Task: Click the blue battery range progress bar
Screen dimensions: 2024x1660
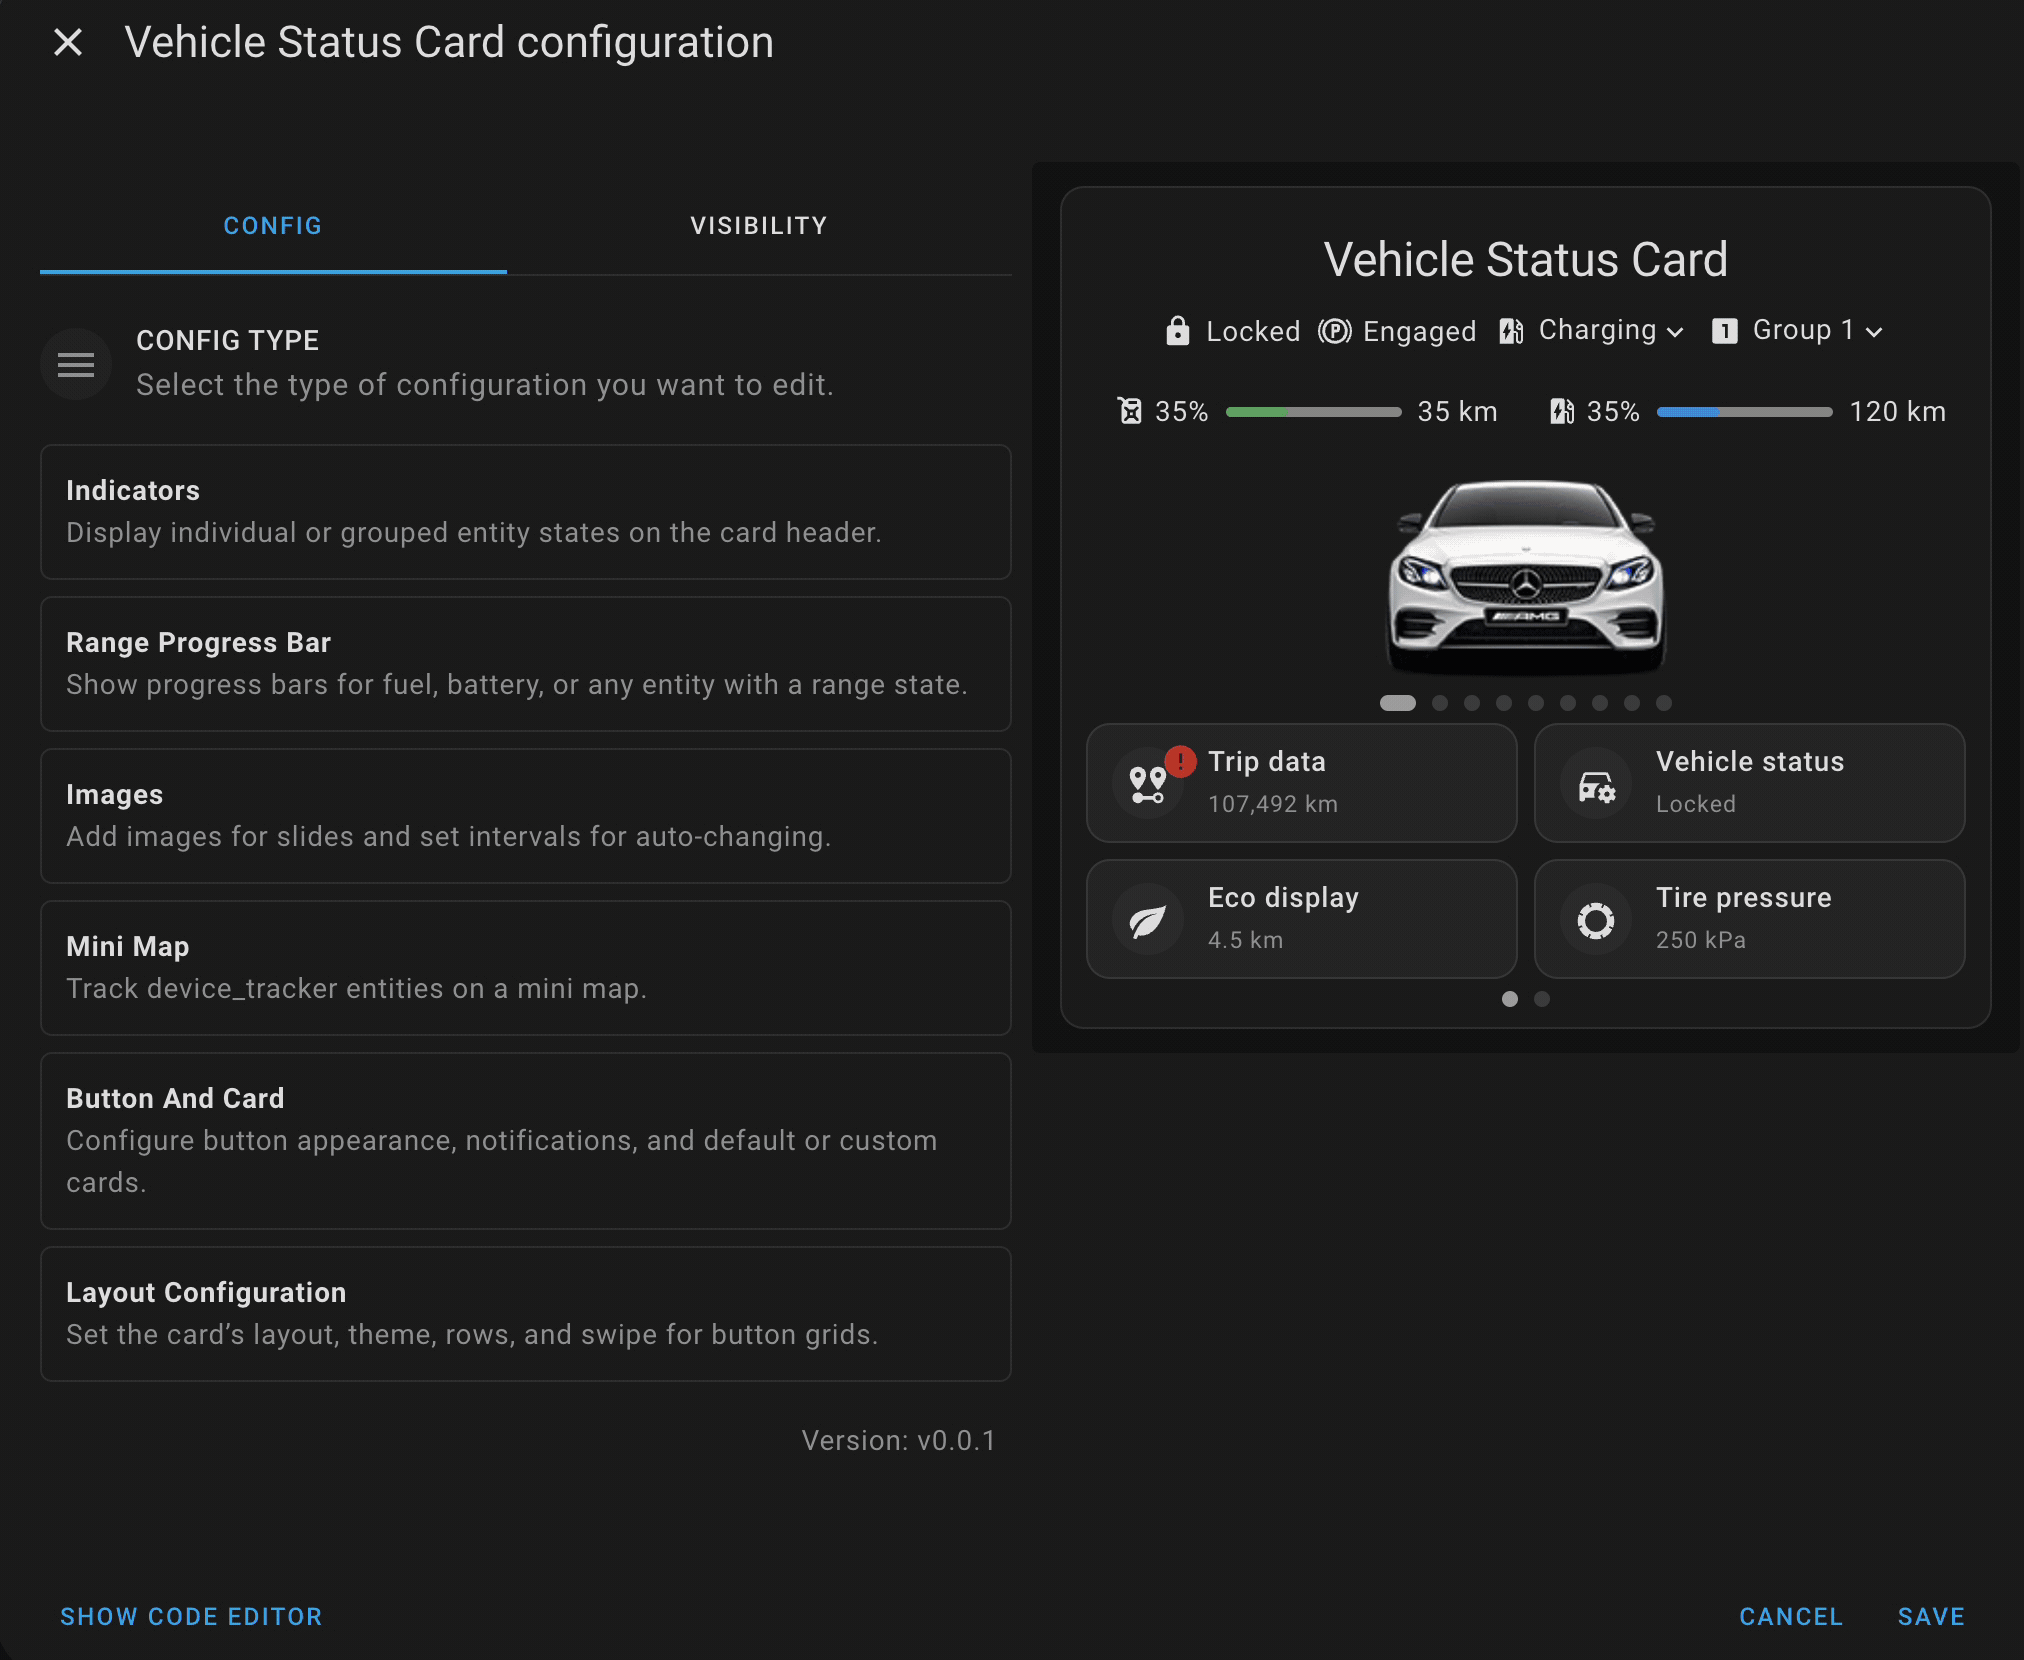Action: point(1743,412)
